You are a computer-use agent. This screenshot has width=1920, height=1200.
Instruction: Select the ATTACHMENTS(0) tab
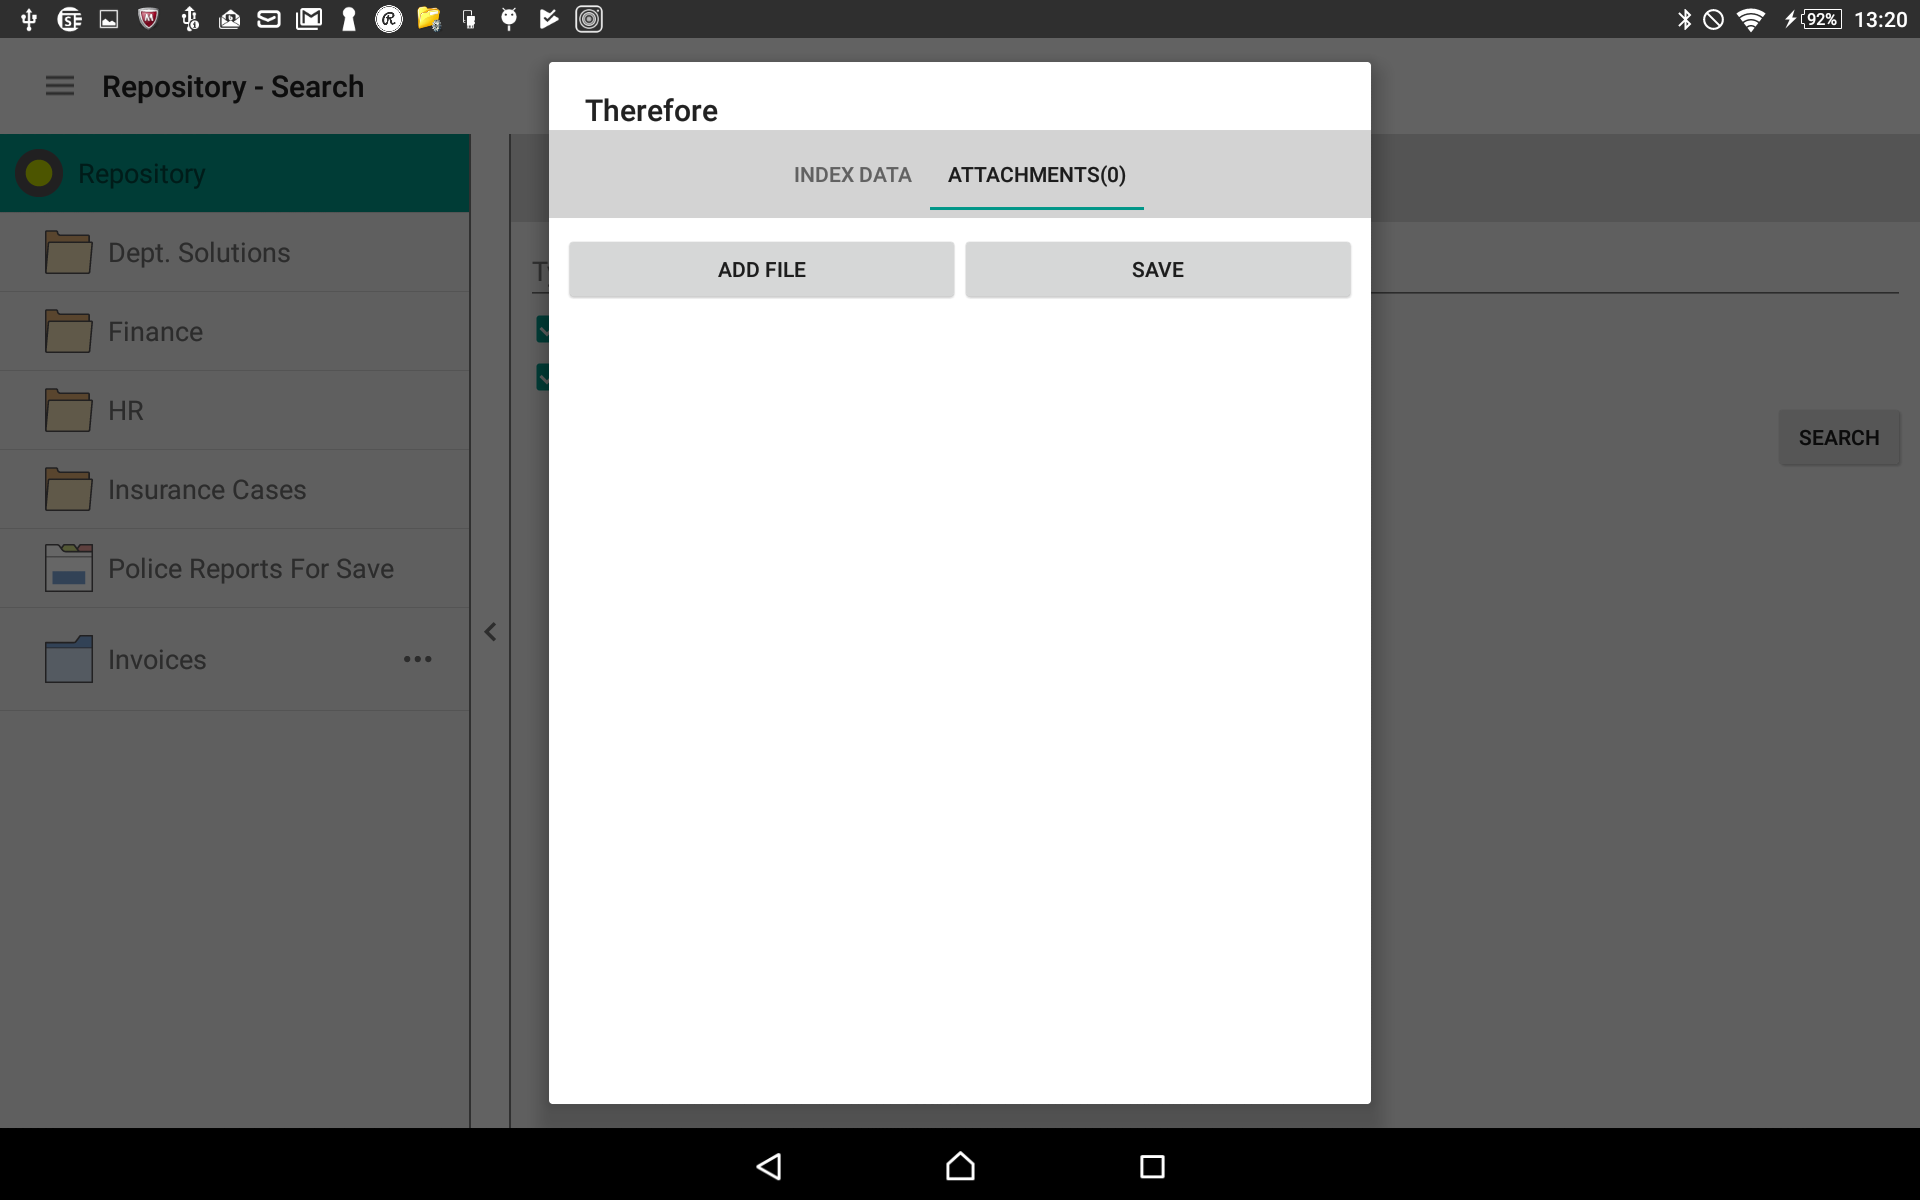pyautogui.click(x=1036, y=174)
